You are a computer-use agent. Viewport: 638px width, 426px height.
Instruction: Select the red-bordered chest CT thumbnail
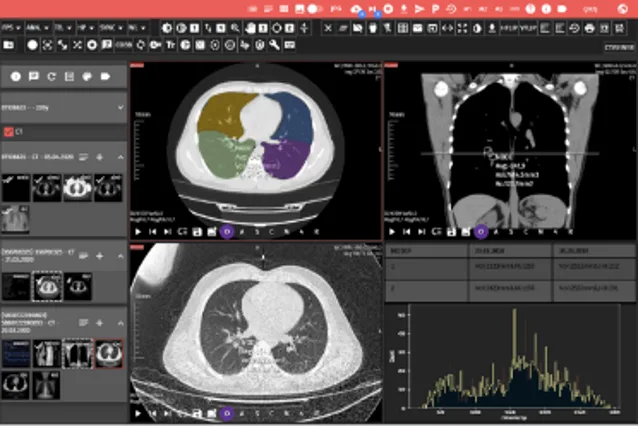pyautogui.click(x=109, y=352)
